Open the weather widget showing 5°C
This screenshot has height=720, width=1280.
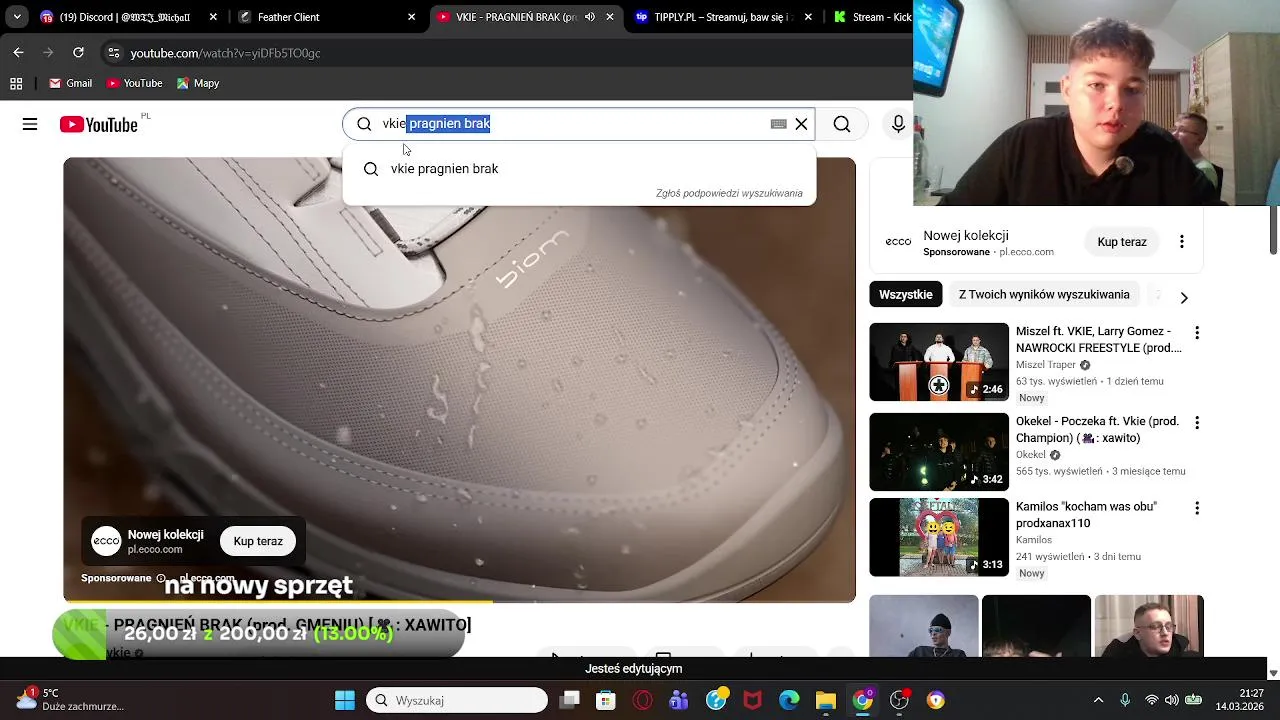(x=70, y=699)
